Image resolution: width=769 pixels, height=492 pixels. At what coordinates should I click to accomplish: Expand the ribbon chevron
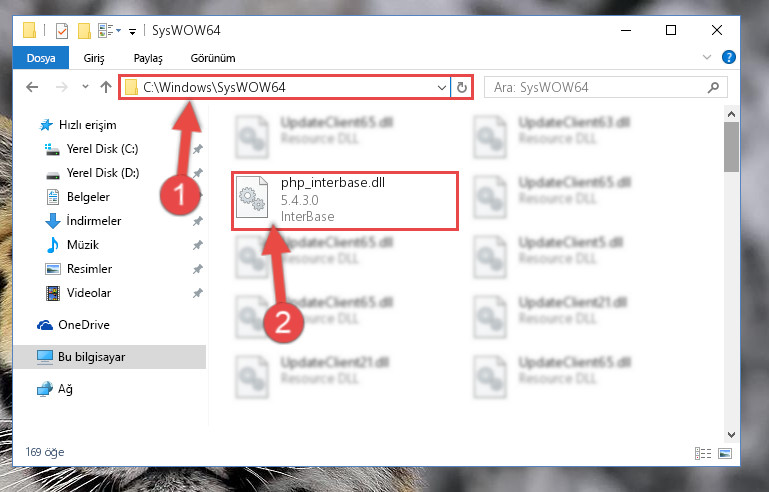point(707,57)
